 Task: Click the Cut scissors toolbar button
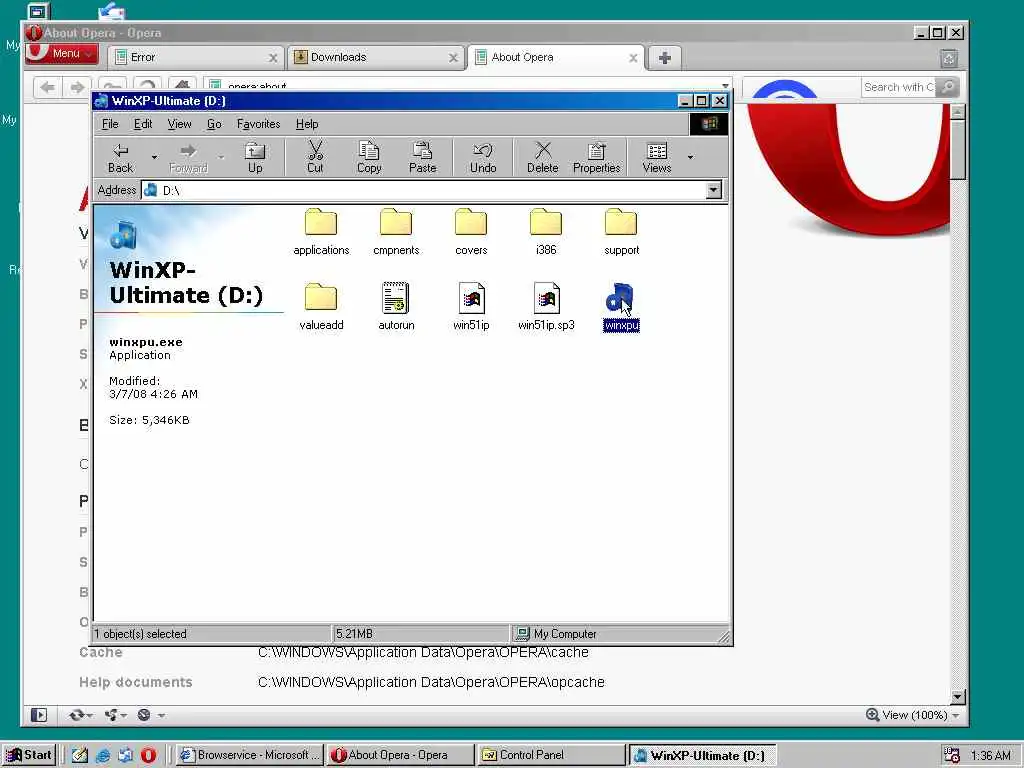pyautogui.click(x=315, y=157)
